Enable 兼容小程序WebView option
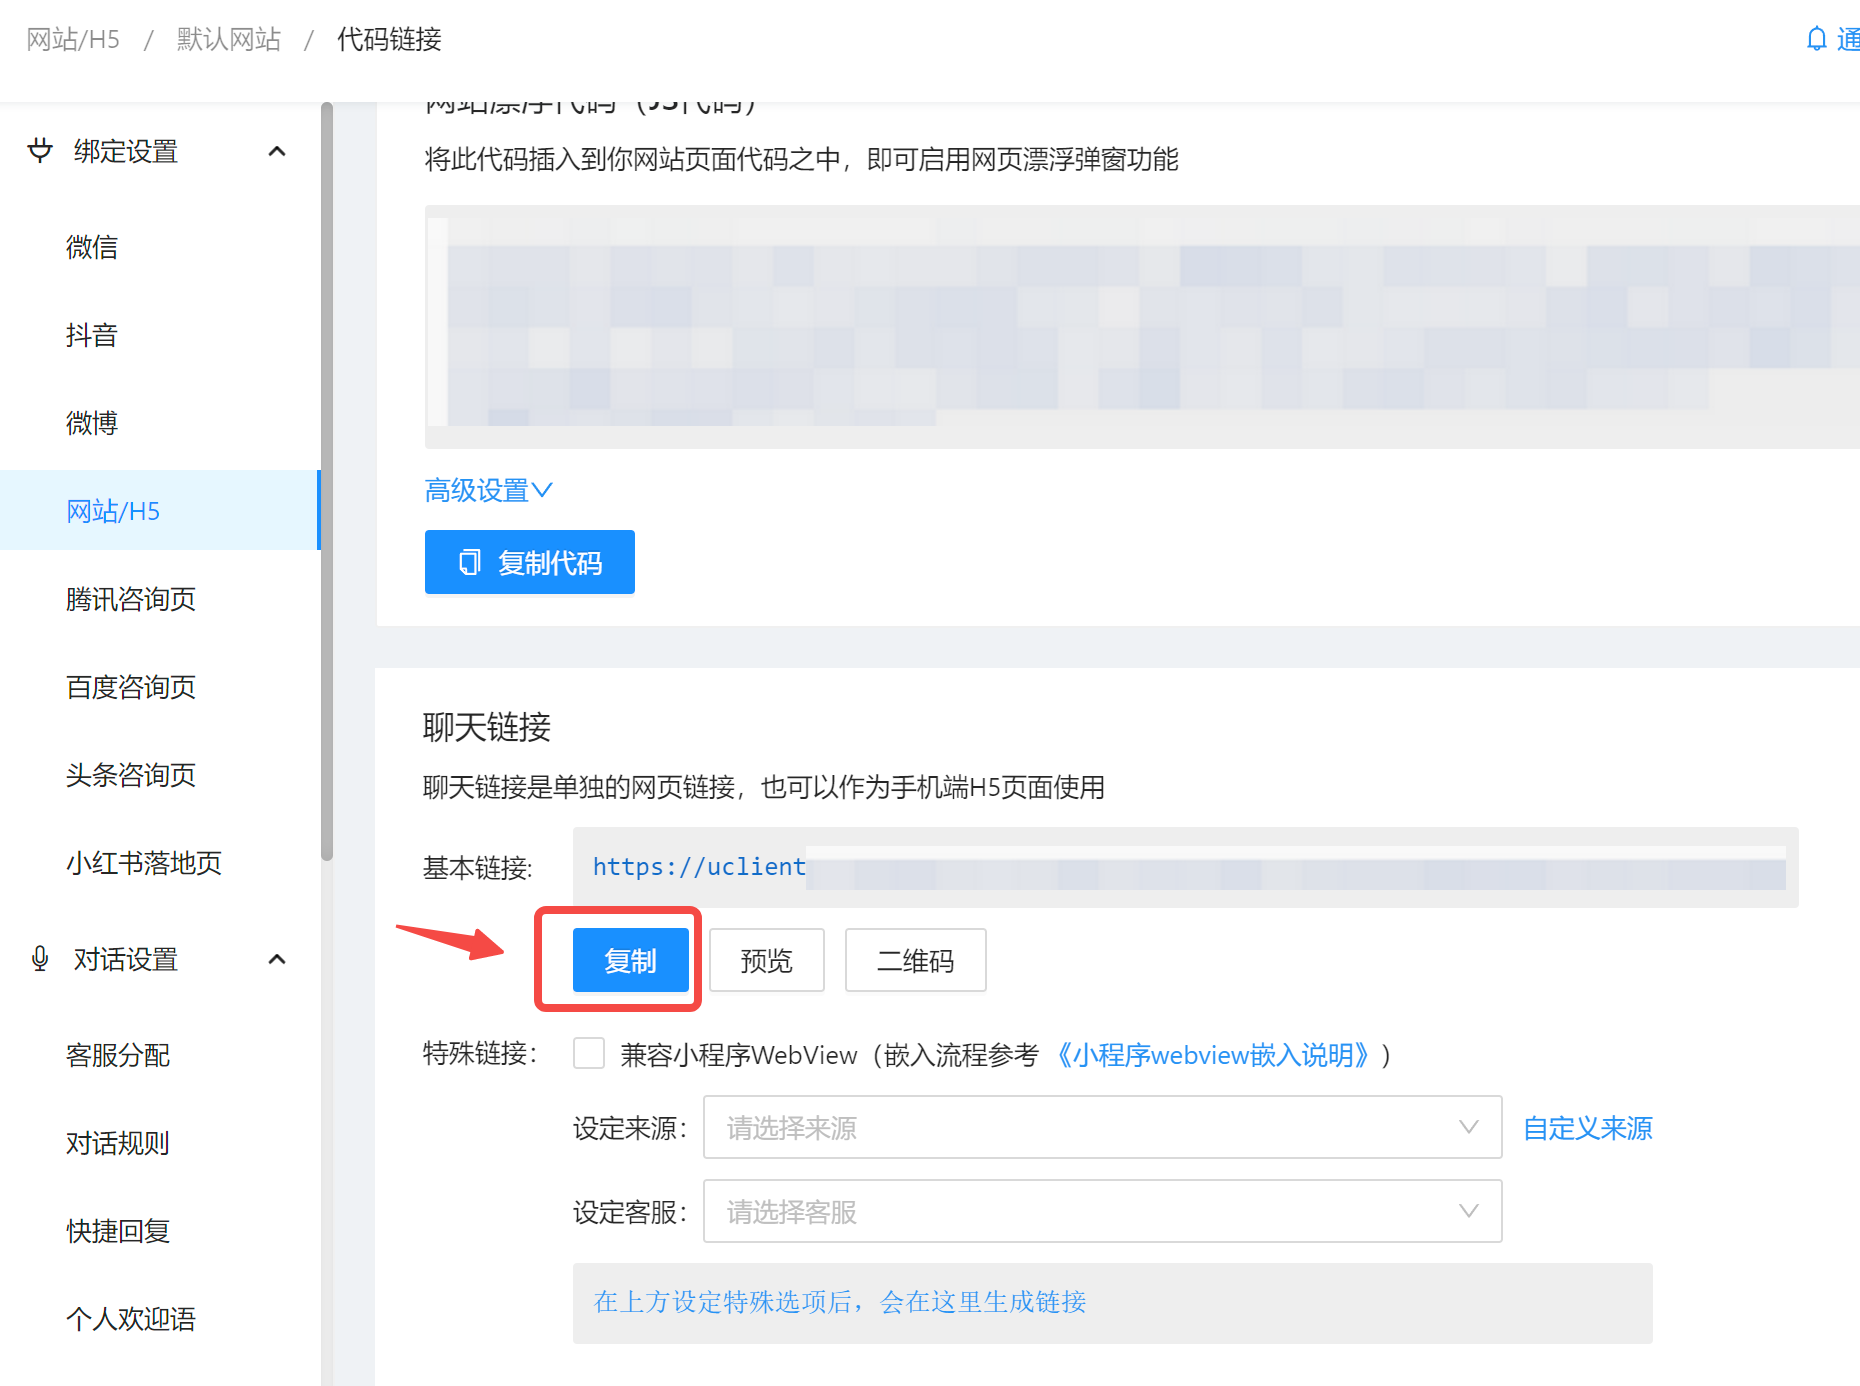1860x1386 pixels. (589, 1054)
